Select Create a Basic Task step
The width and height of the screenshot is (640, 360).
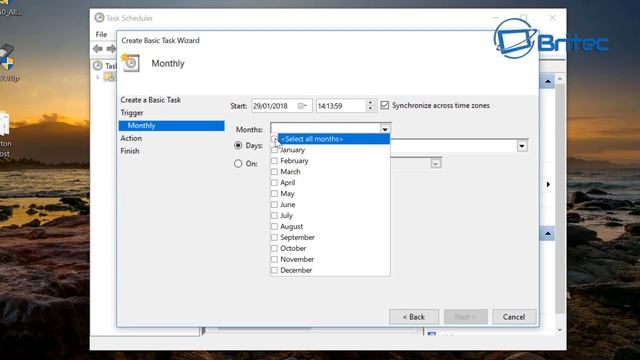[151, 100]
